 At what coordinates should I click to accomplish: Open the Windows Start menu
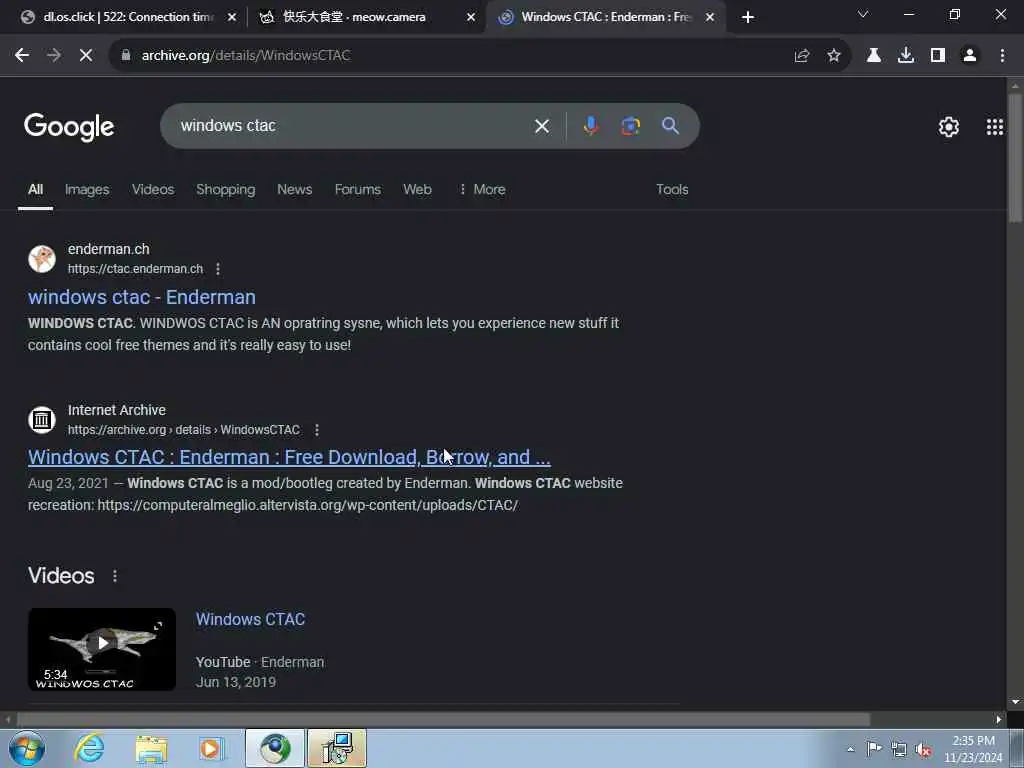27,748
